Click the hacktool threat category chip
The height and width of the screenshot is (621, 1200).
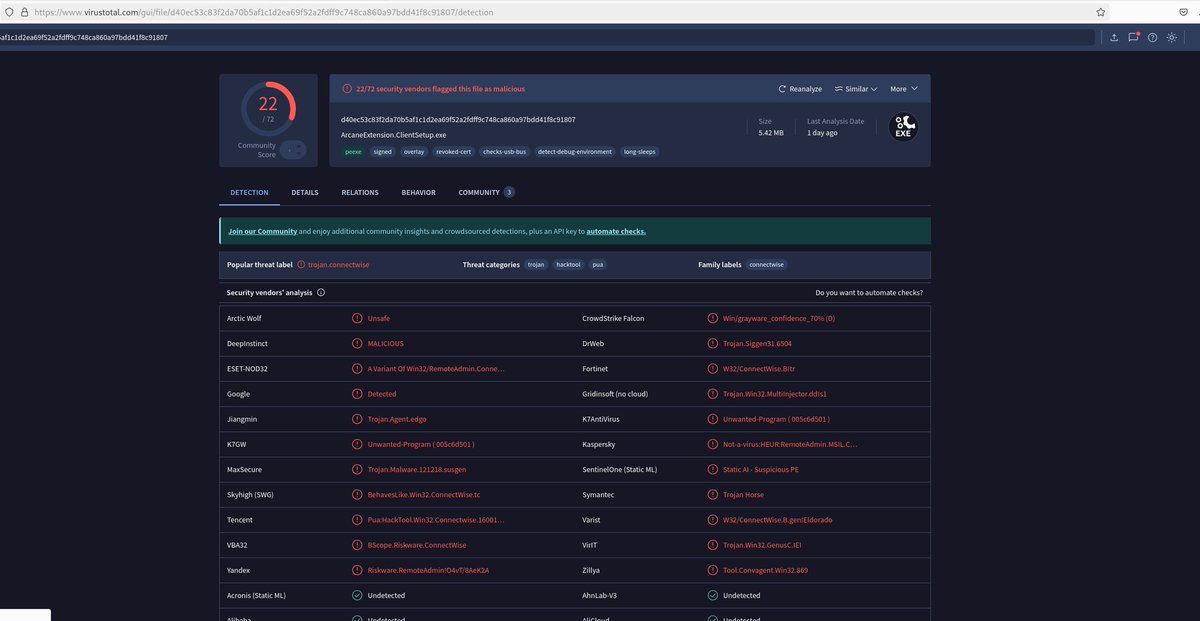(567, 265)
